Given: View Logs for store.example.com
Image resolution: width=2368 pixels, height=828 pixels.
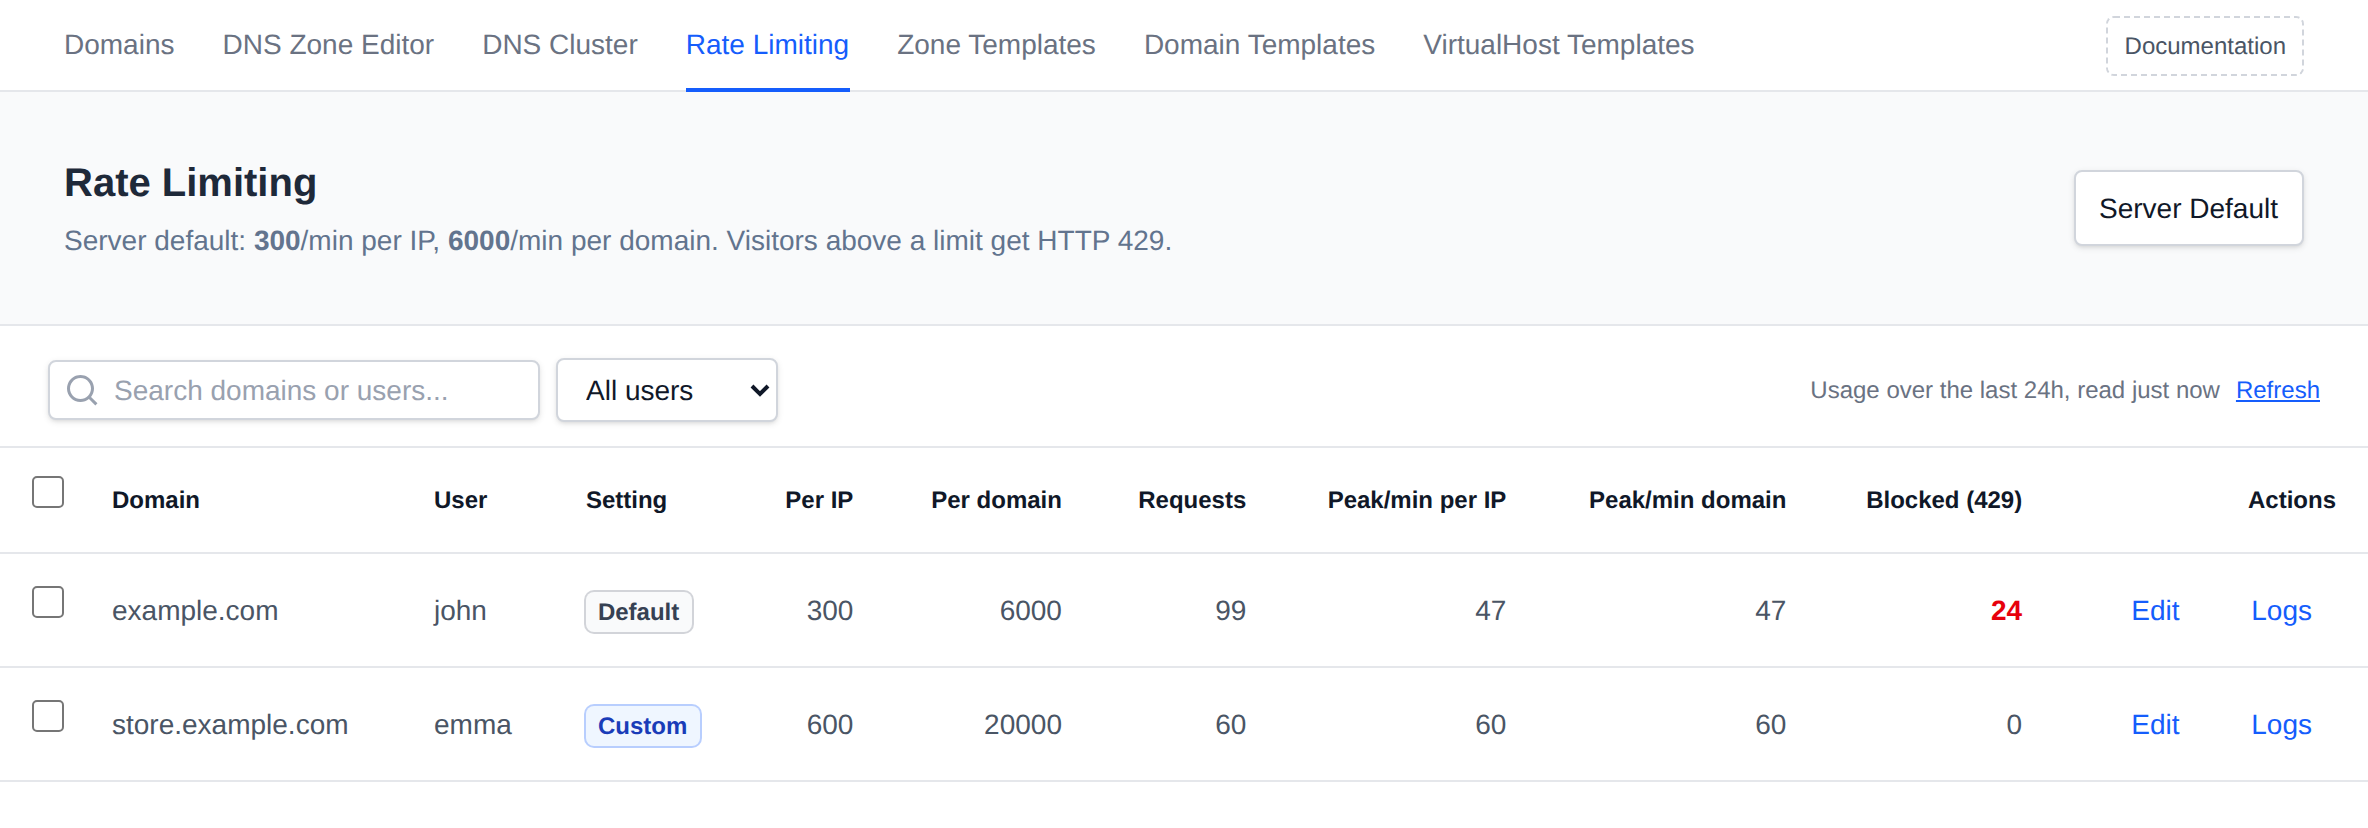Looking at the screenshot, I should click(x=2281, y=725).
